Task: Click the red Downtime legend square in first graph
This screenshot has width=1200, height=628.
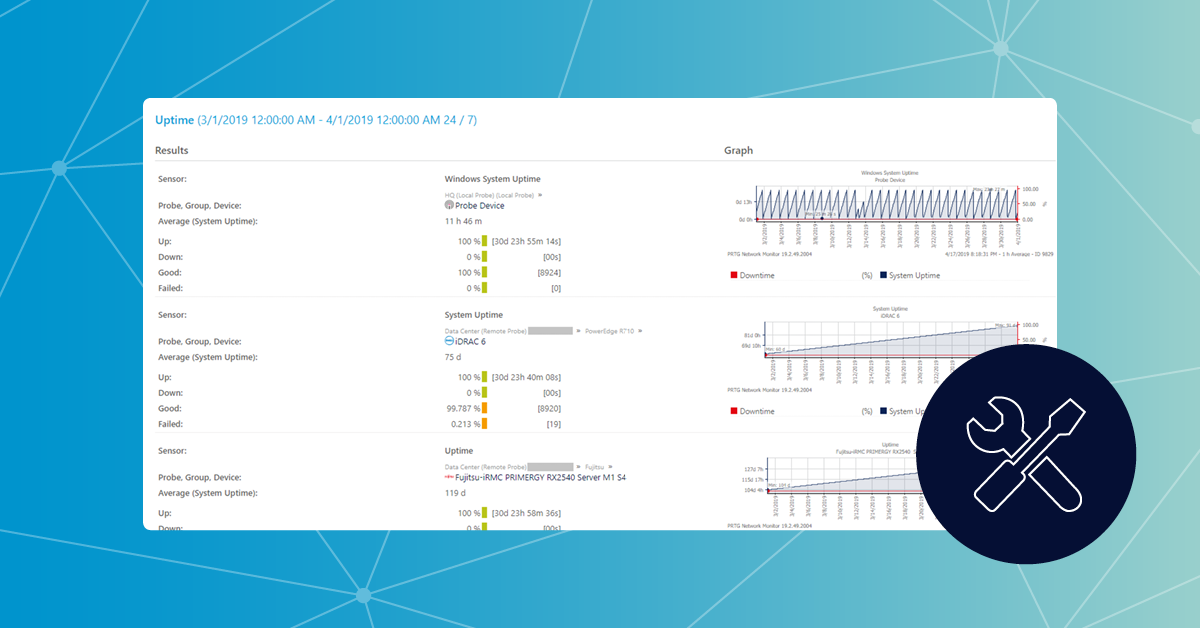Action: [x=732, y=275]
